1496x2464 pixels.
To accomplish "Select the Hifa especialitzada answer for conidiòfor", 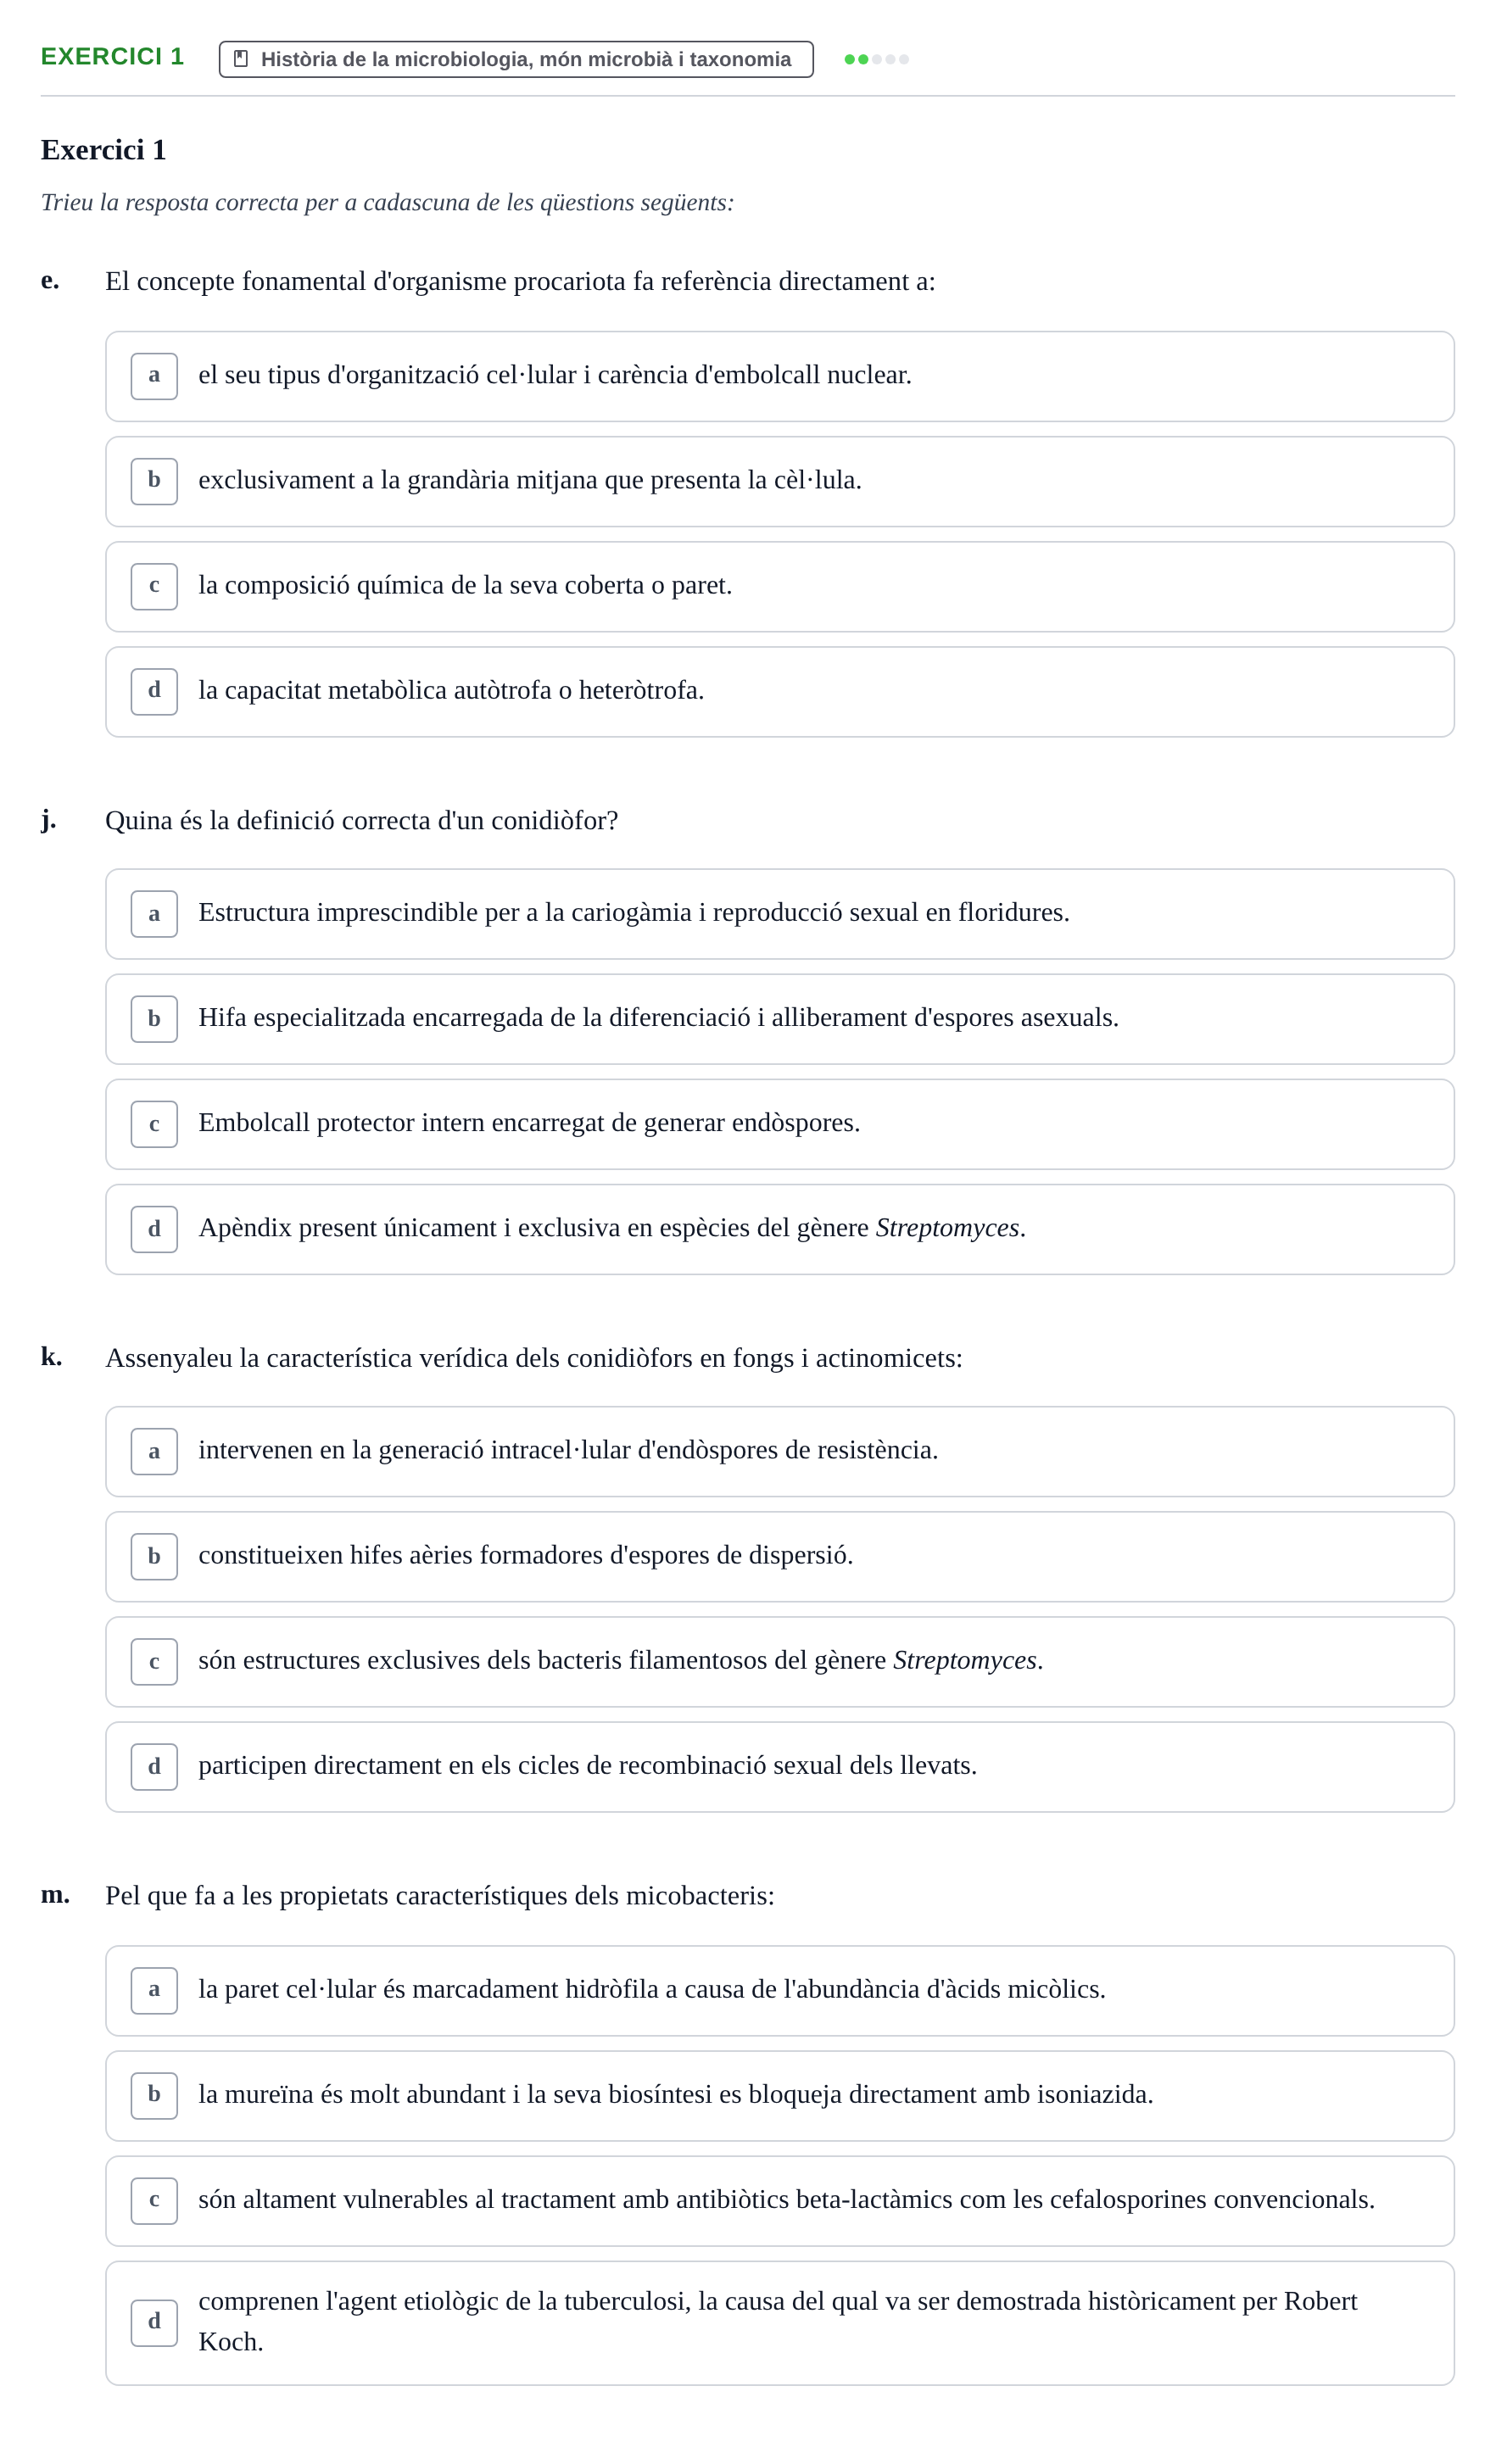I will point(780,1019).
